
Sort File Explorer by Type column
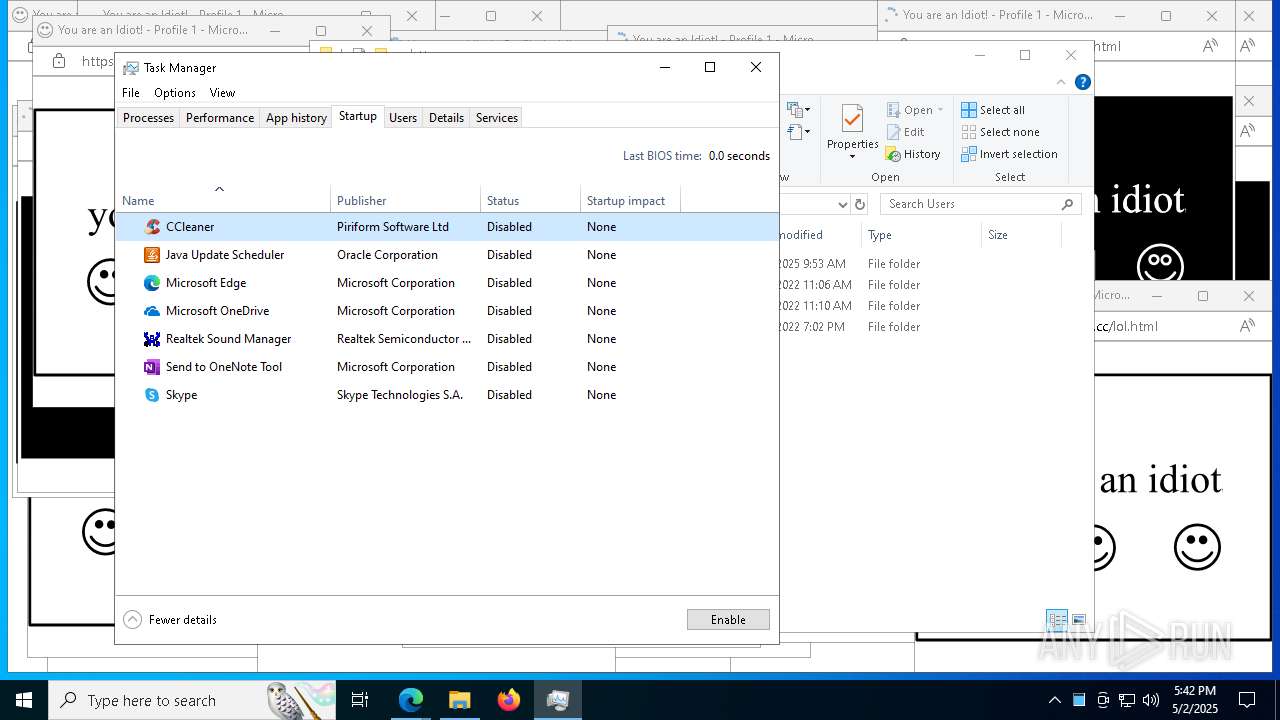[921, 235]
